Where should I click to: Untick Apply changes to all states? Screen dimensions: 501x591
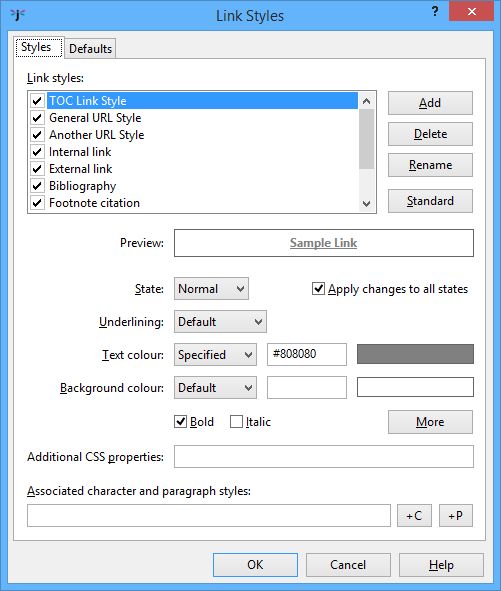[318, 289]
